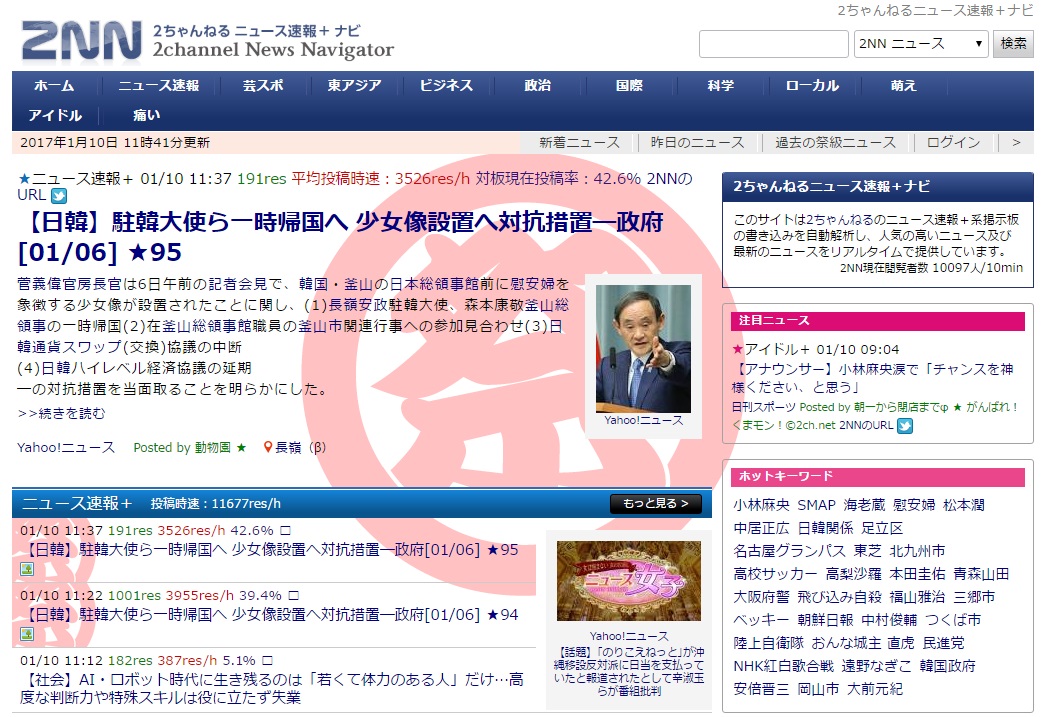Open ニュース速報 menu item

(158, 85)
